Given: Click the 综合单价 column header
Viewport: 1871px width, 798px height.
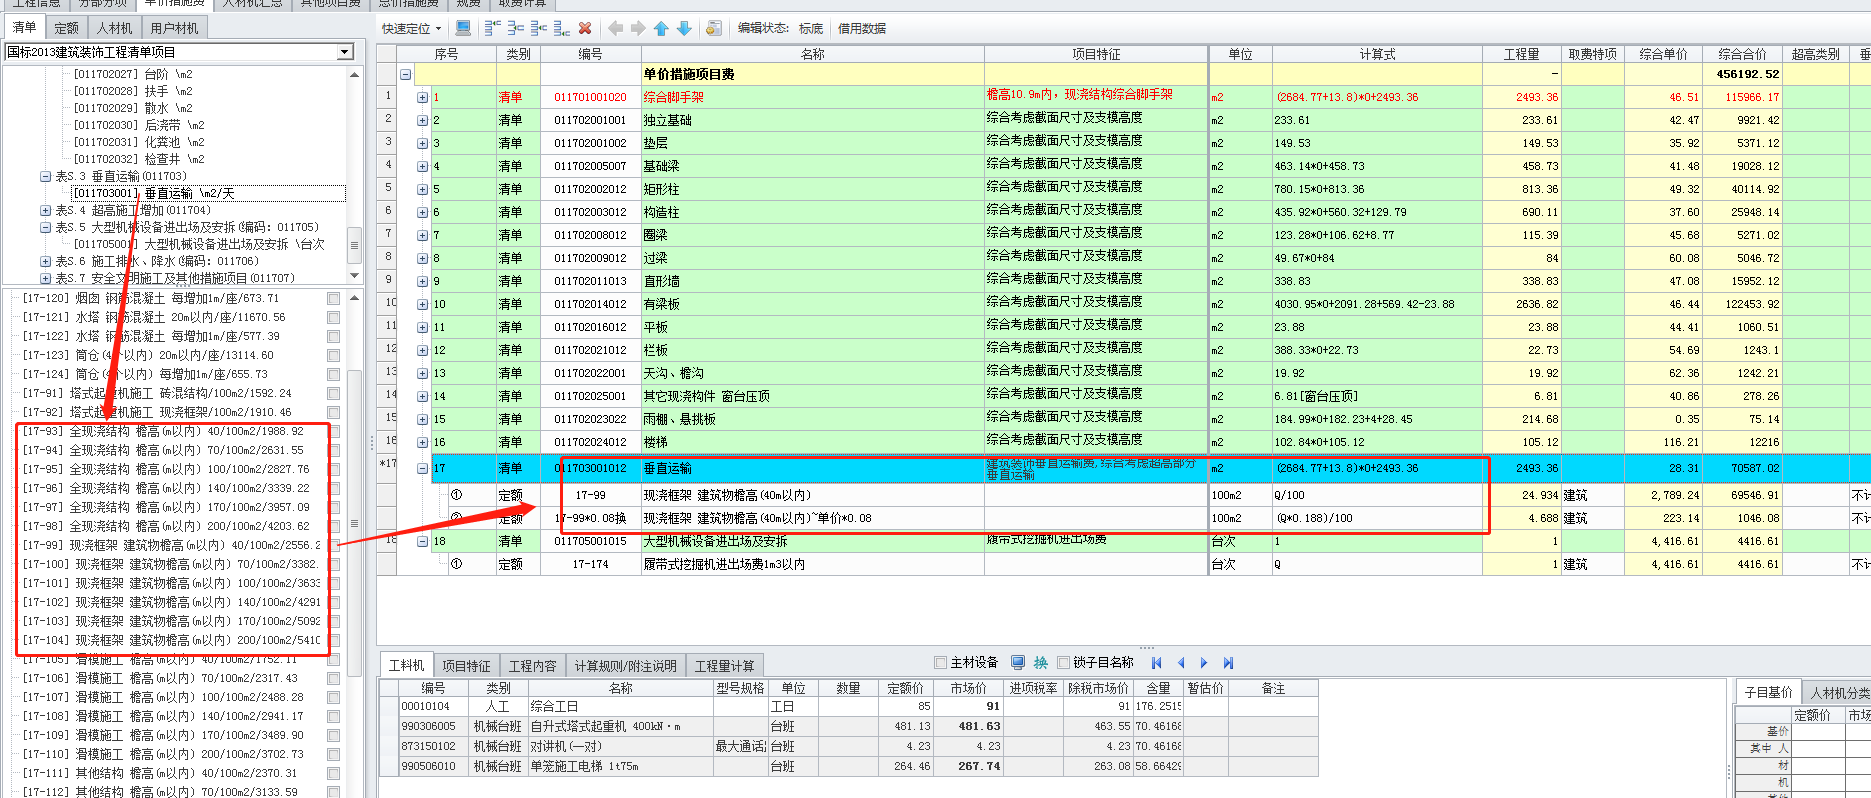Looking at the screenshot, I should 1663,54.
